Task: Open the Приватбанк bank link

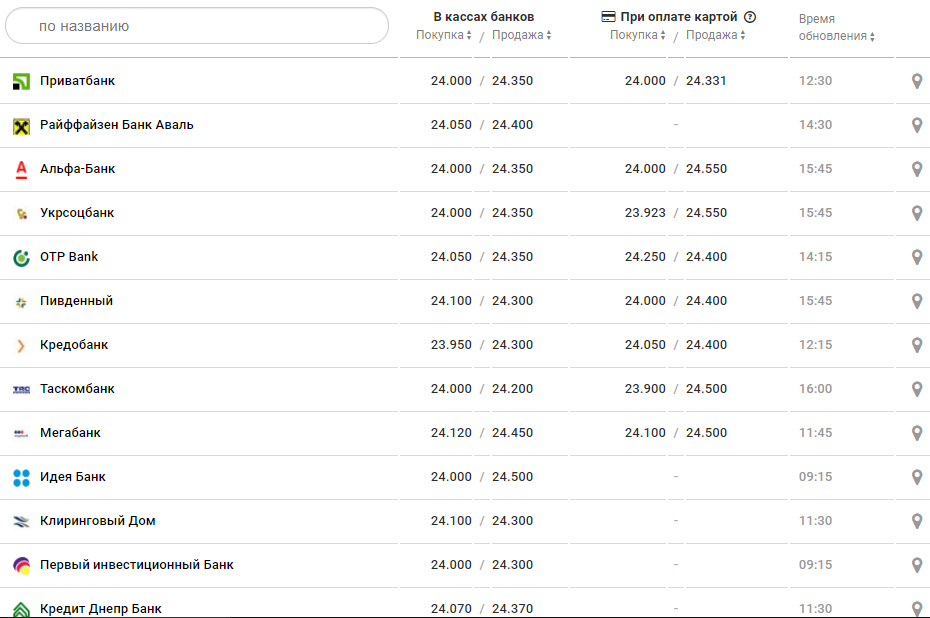Action: point(77,81)
